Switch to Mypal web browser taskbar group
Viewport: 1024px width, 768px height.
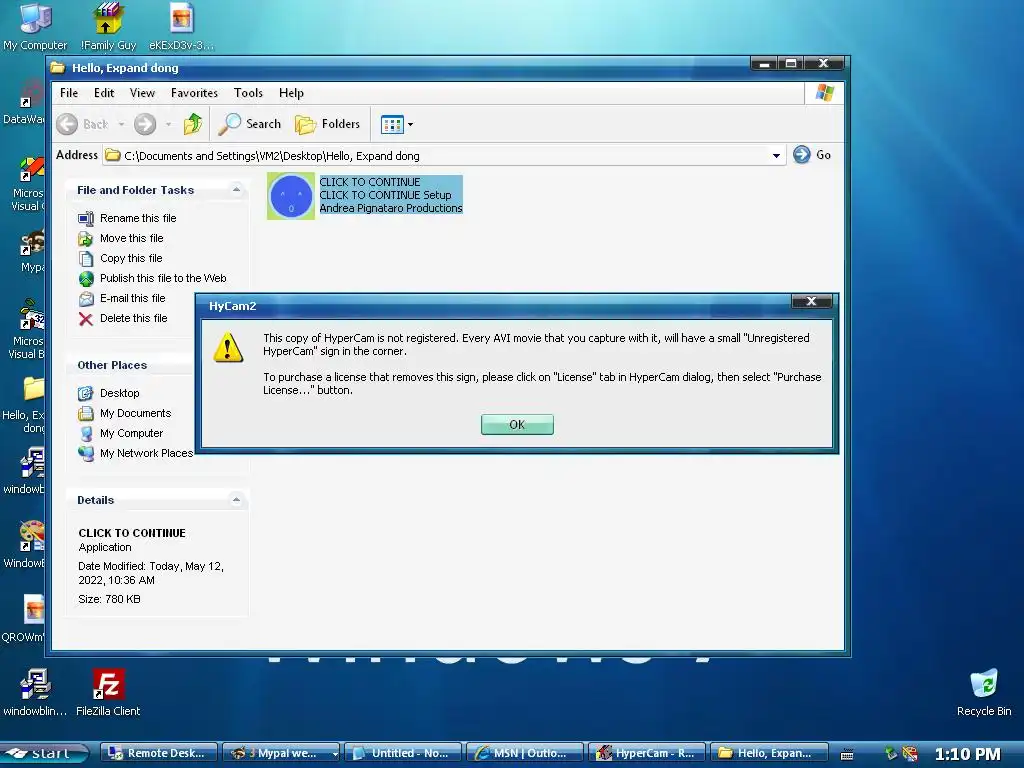tap(281, 753)
